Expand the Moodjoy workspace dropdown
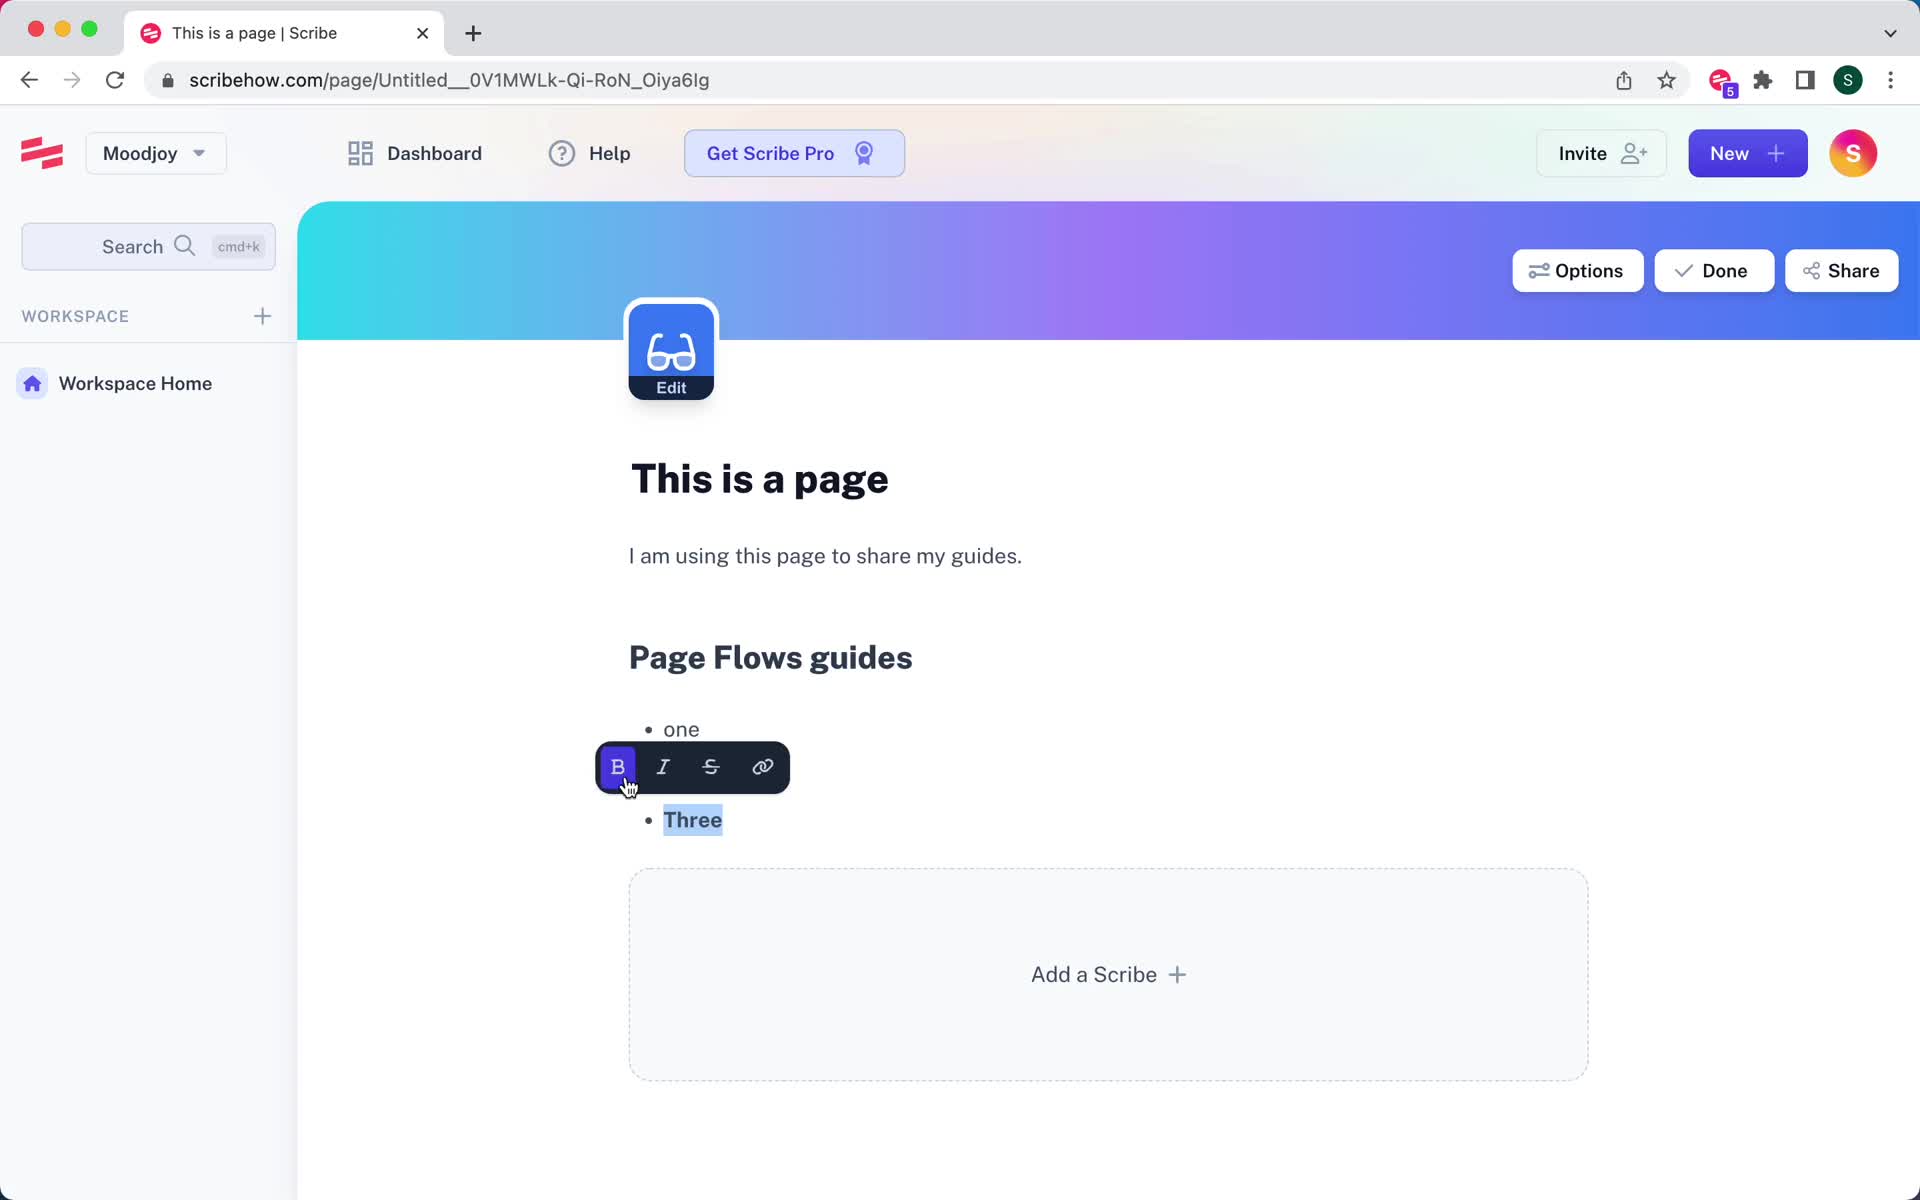The image size is (1920, 1200). [153, 153]
